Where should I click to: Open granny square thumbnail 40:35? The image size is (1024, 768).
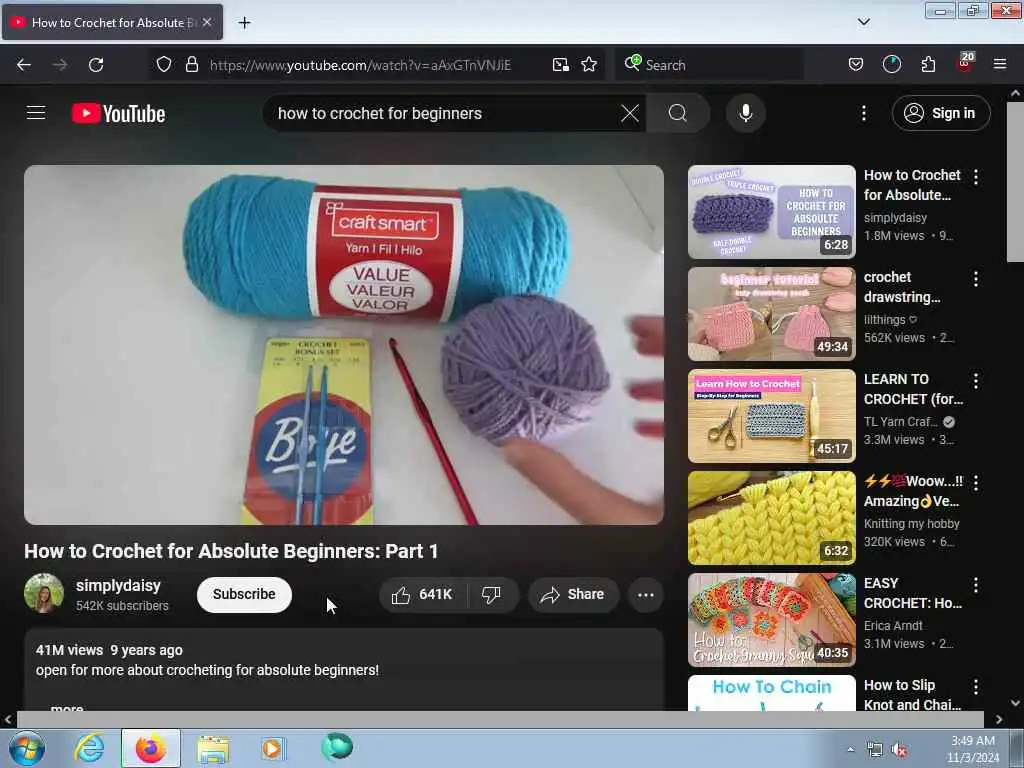tap(771, 620)
